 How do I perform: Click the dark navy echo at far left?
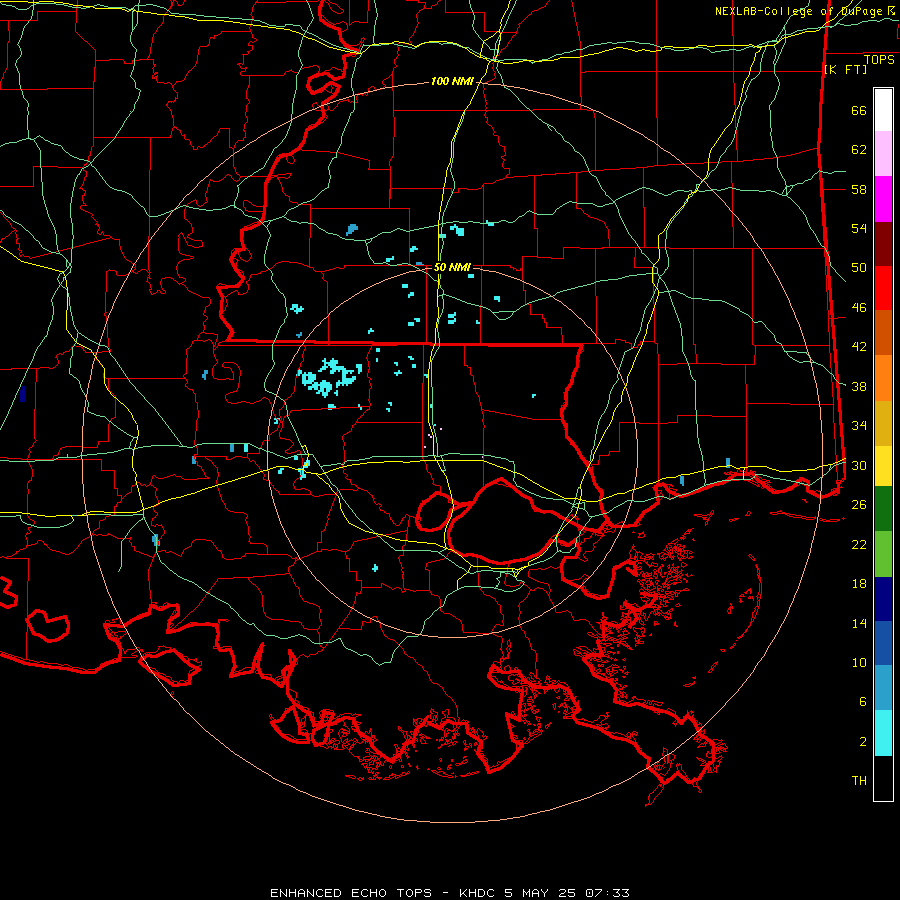[x=23, y=394]
